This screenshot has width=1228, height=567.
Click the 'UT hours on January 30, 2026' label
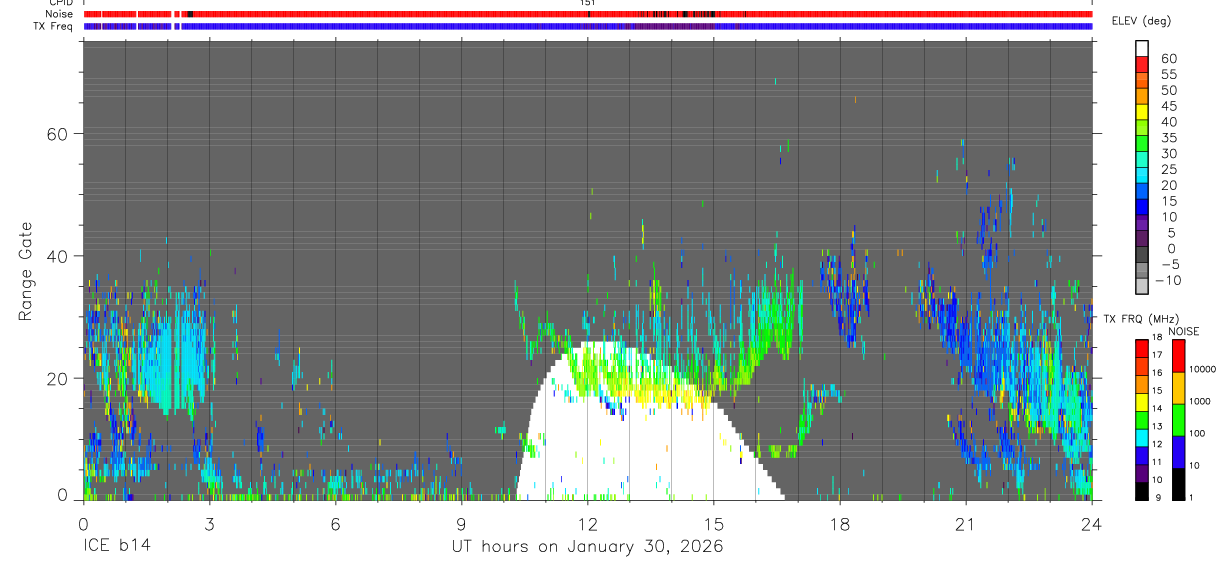586,547
